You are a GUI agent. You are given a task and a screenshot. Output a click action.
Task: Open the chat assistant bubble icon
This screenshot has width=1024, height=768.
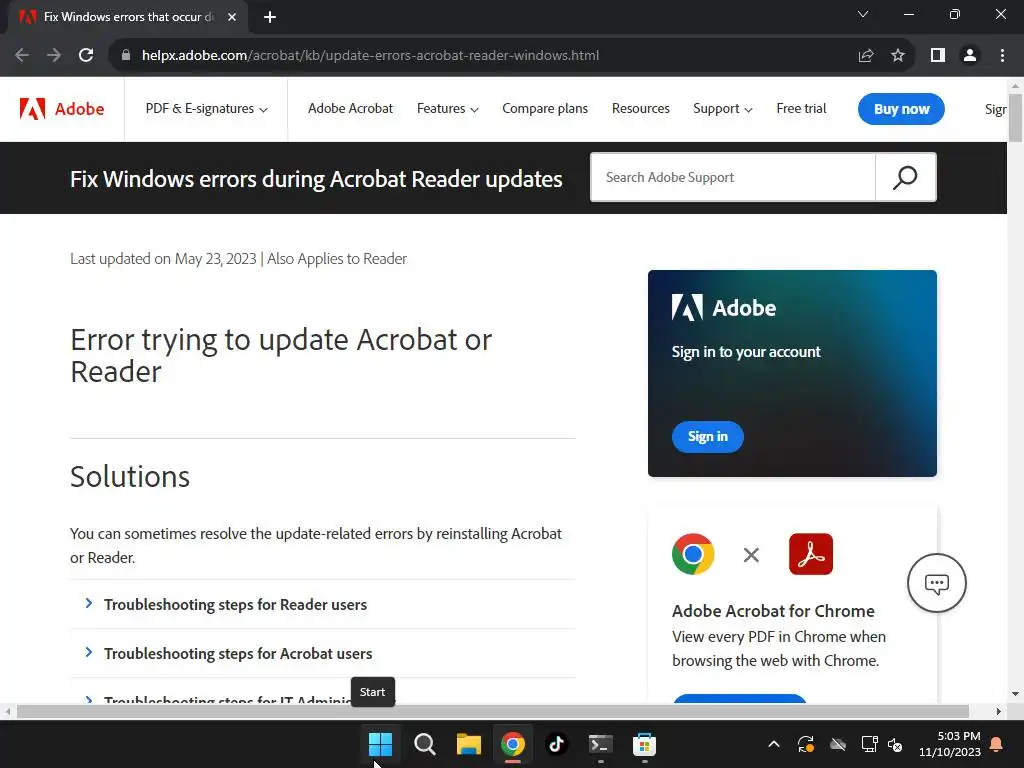pos(936,583)
